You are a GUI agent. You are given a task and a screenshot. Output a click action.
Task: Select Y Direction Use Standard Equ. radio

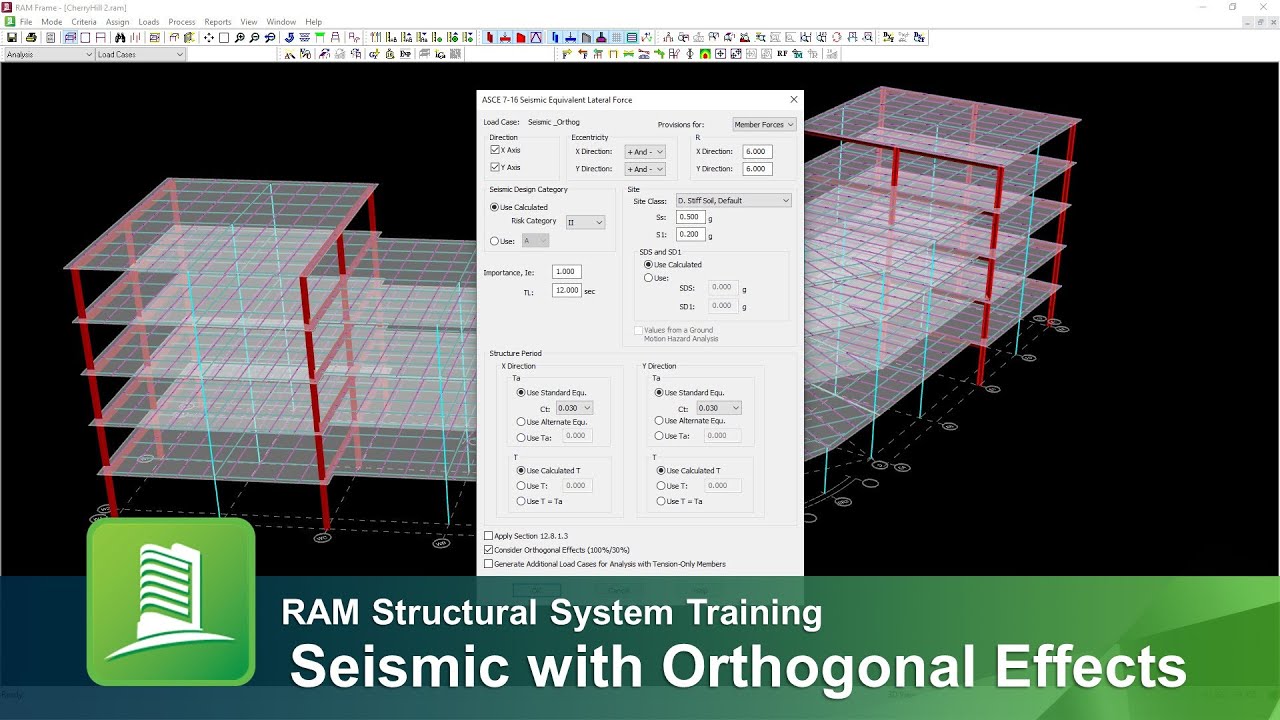[x=659, y=393]
